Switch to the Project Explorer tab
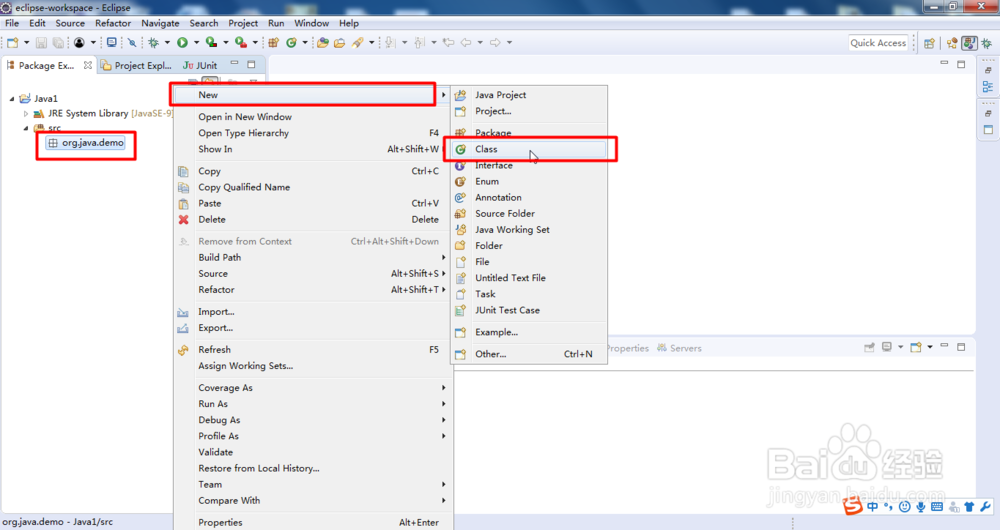This screenshot has height=530, width=1000. point(136,65)
